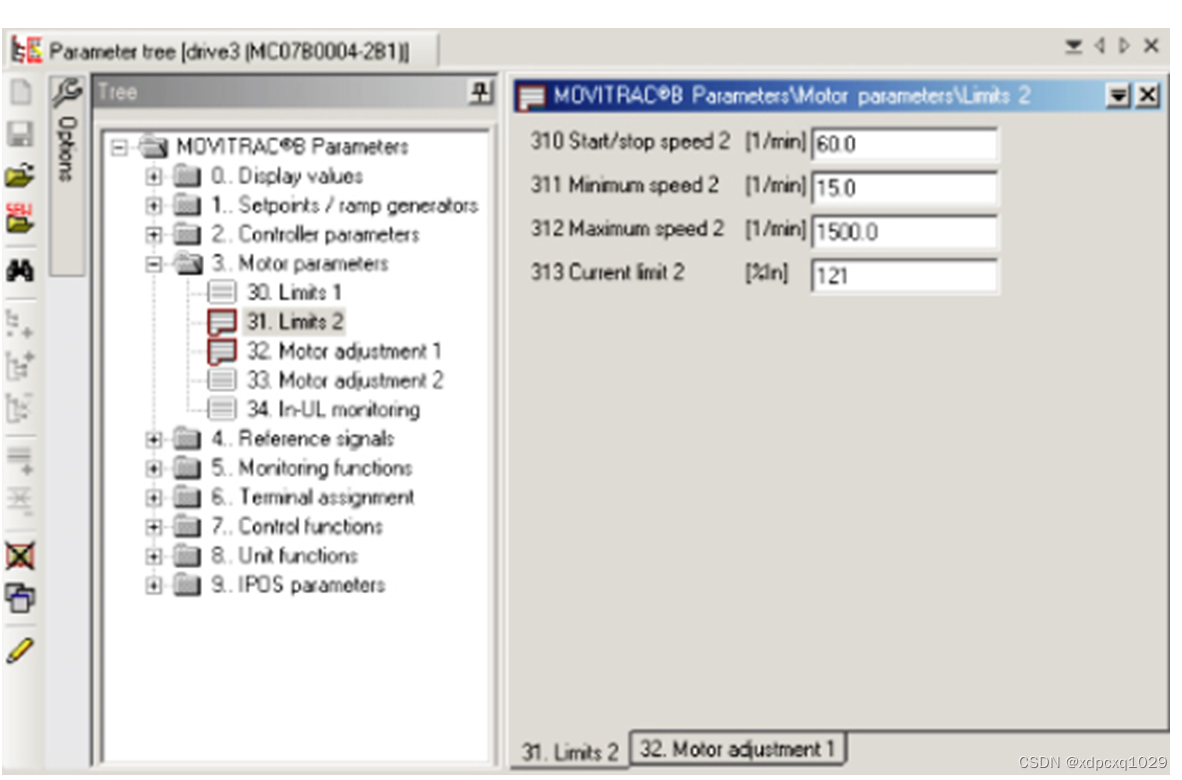Image resolution: width=1182 pixels, height=780 pixels.
Task: Click the yellow pencil edit icon
Action: tap(20, 650)
